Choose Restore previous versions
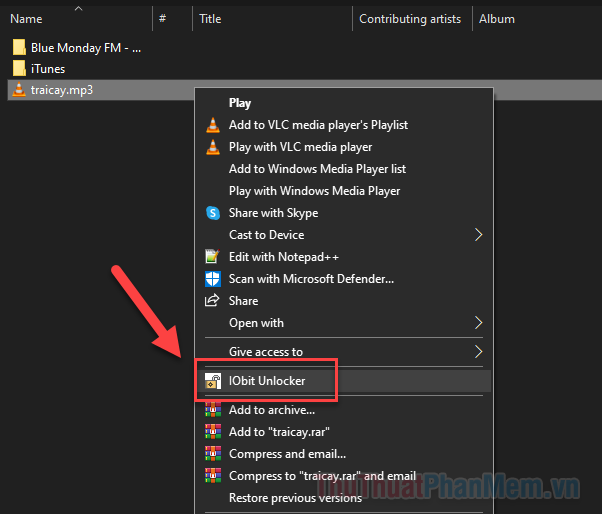The image size is (602, 514). pos(344,498)
